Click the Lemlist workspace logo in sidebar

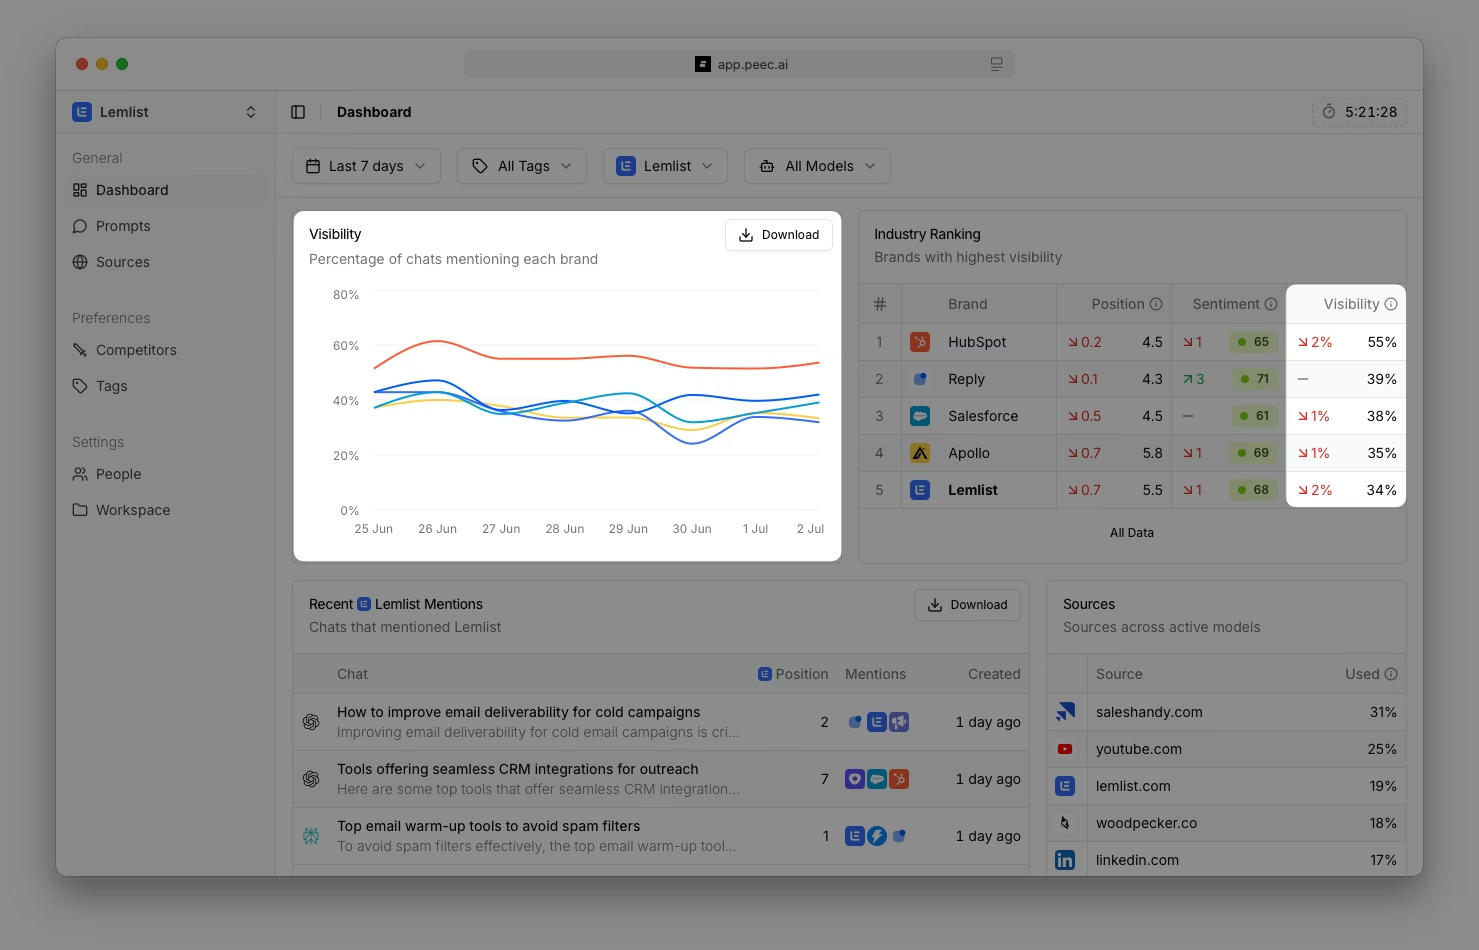pyautogui.click(x=82, y=112)
